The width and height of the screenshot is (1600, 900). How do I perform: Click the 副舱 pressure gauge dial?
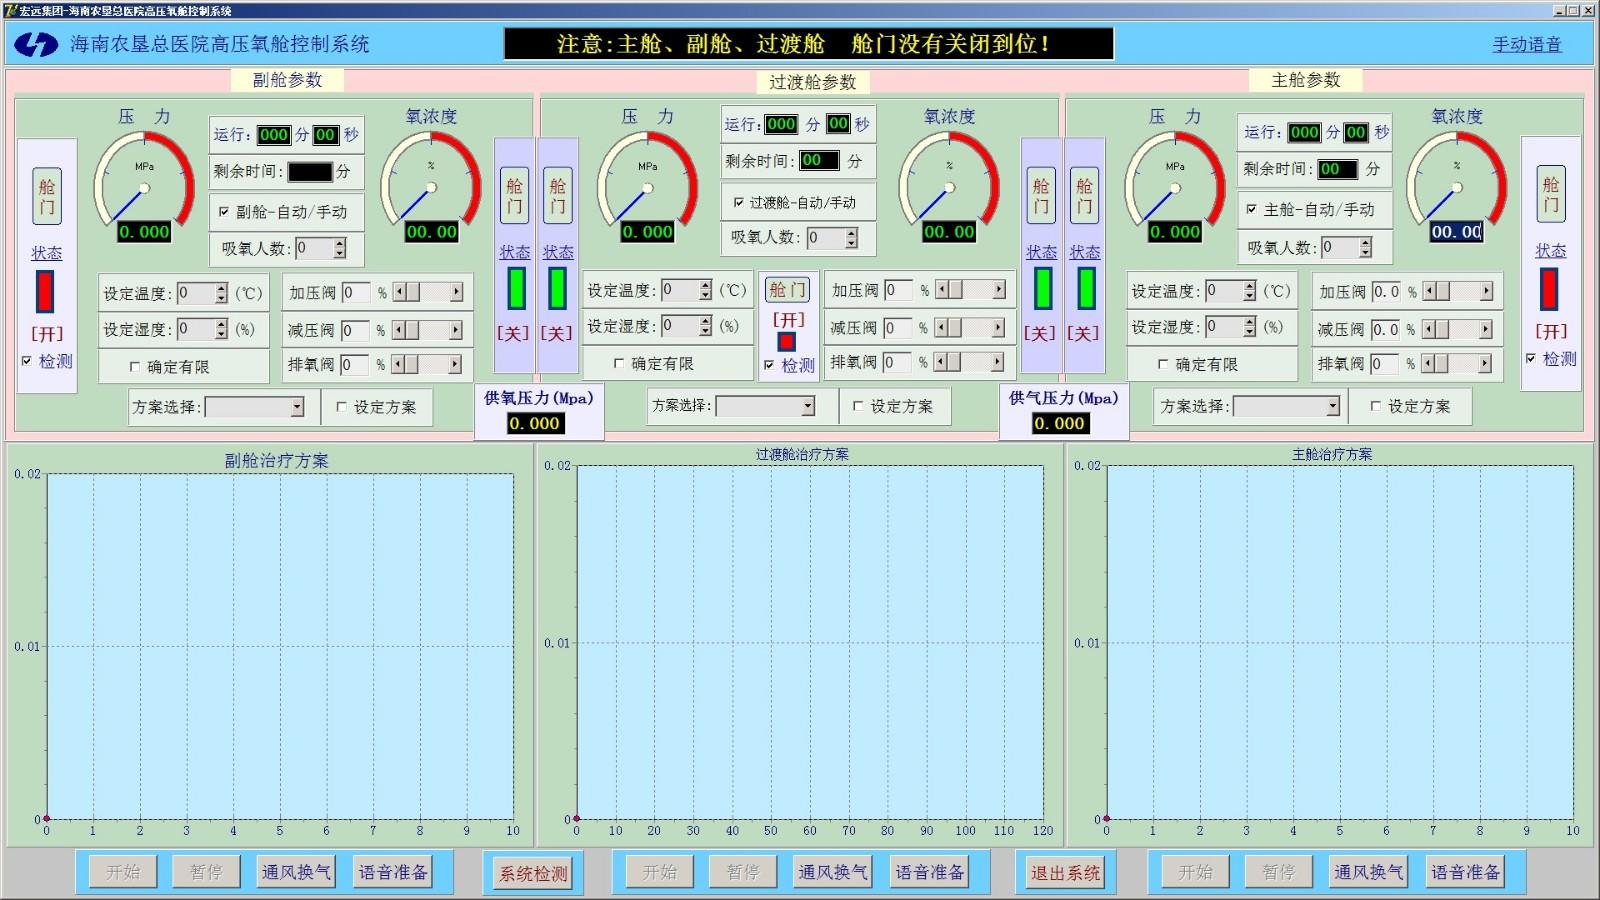point(144,180)
